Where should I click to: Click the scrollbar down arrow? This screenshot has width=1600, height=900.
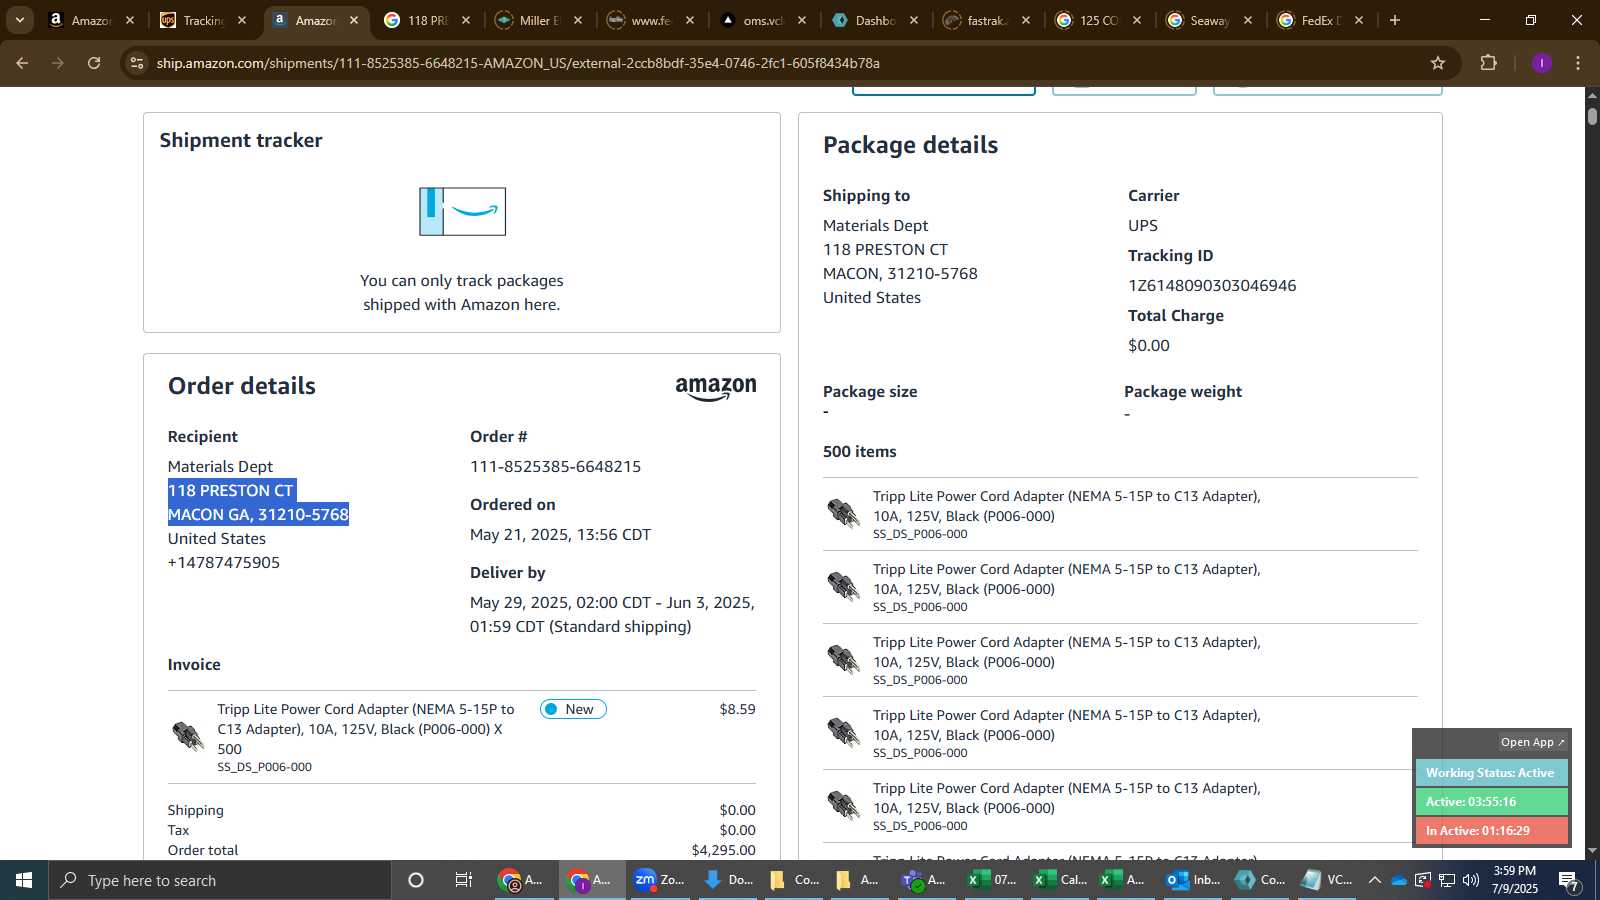pos(1592,851)
